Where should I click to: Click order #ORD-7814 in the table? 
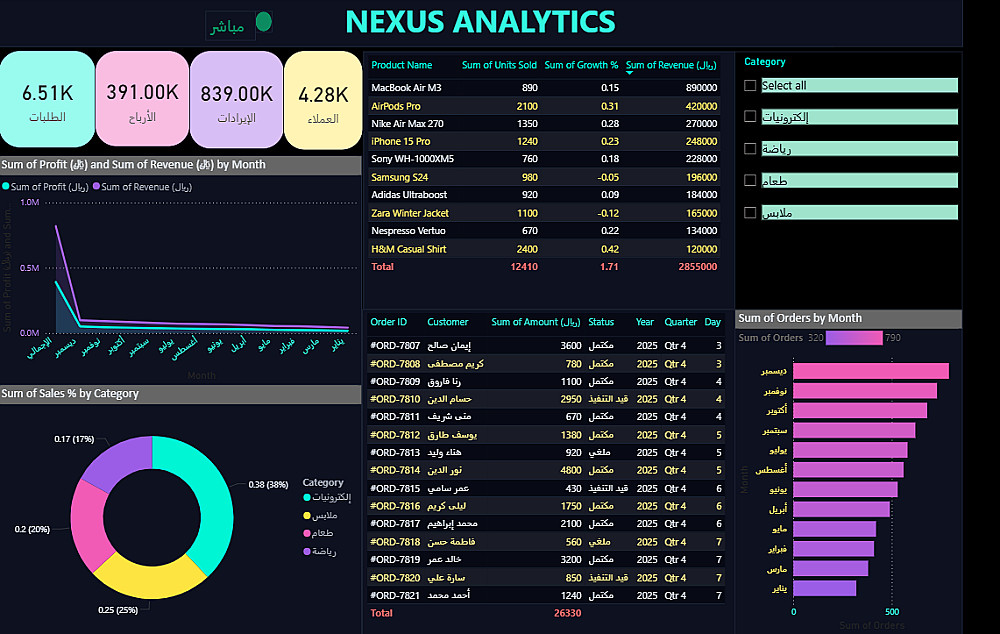click(395, 470)
